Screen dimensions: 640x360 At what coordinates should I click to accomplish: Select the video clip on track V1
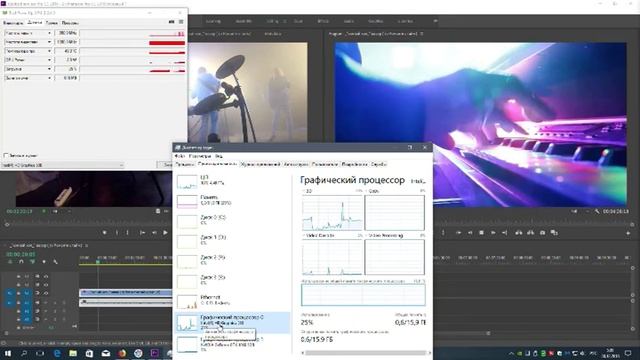tap(126, 292)
